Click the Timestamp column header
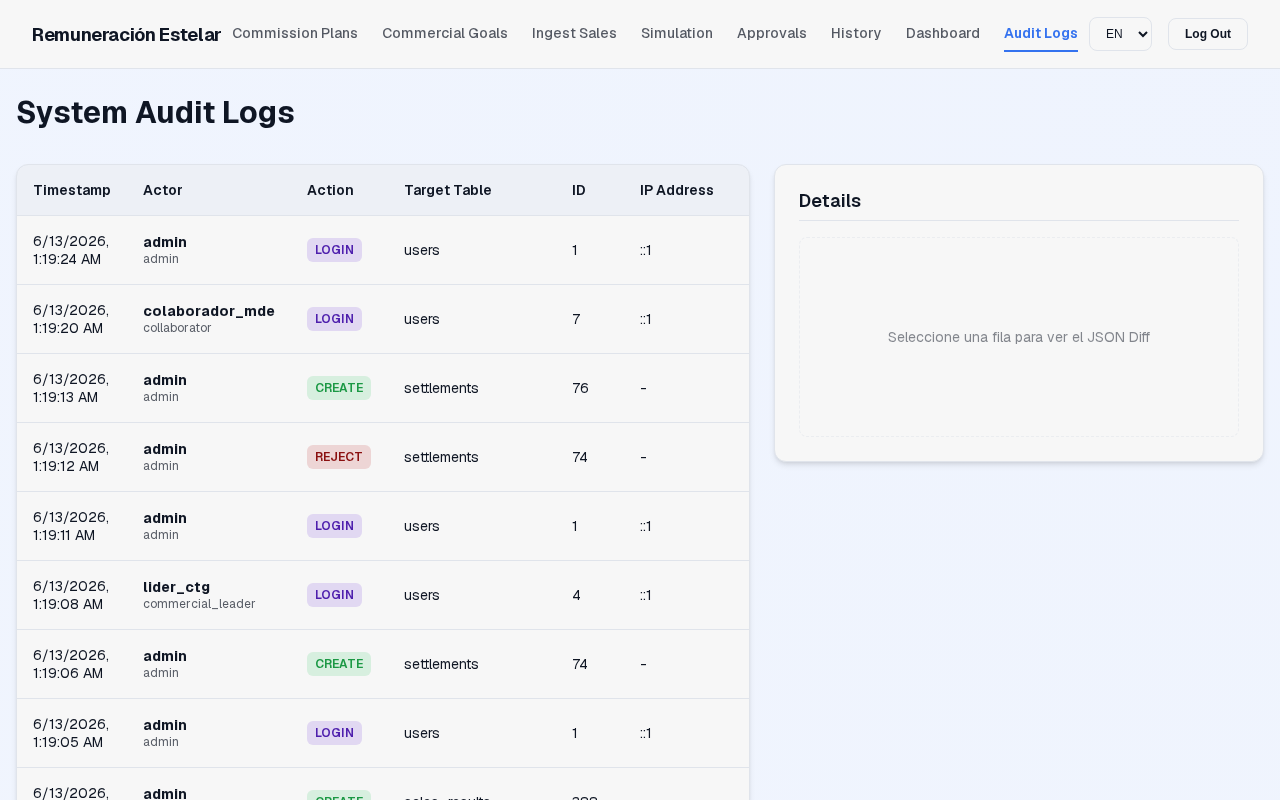The width and height of the screenshot is (1280, 800). point(72,190)
